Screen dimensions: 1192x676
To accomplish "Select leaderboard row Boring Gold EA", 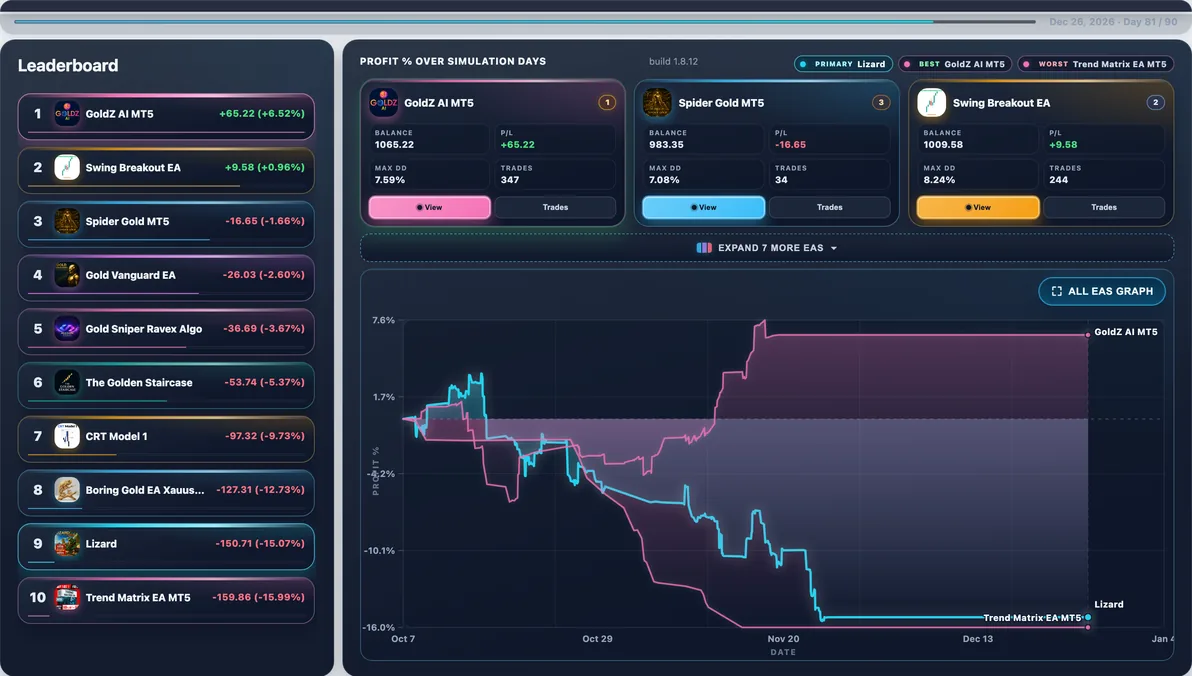I will 166,492.
